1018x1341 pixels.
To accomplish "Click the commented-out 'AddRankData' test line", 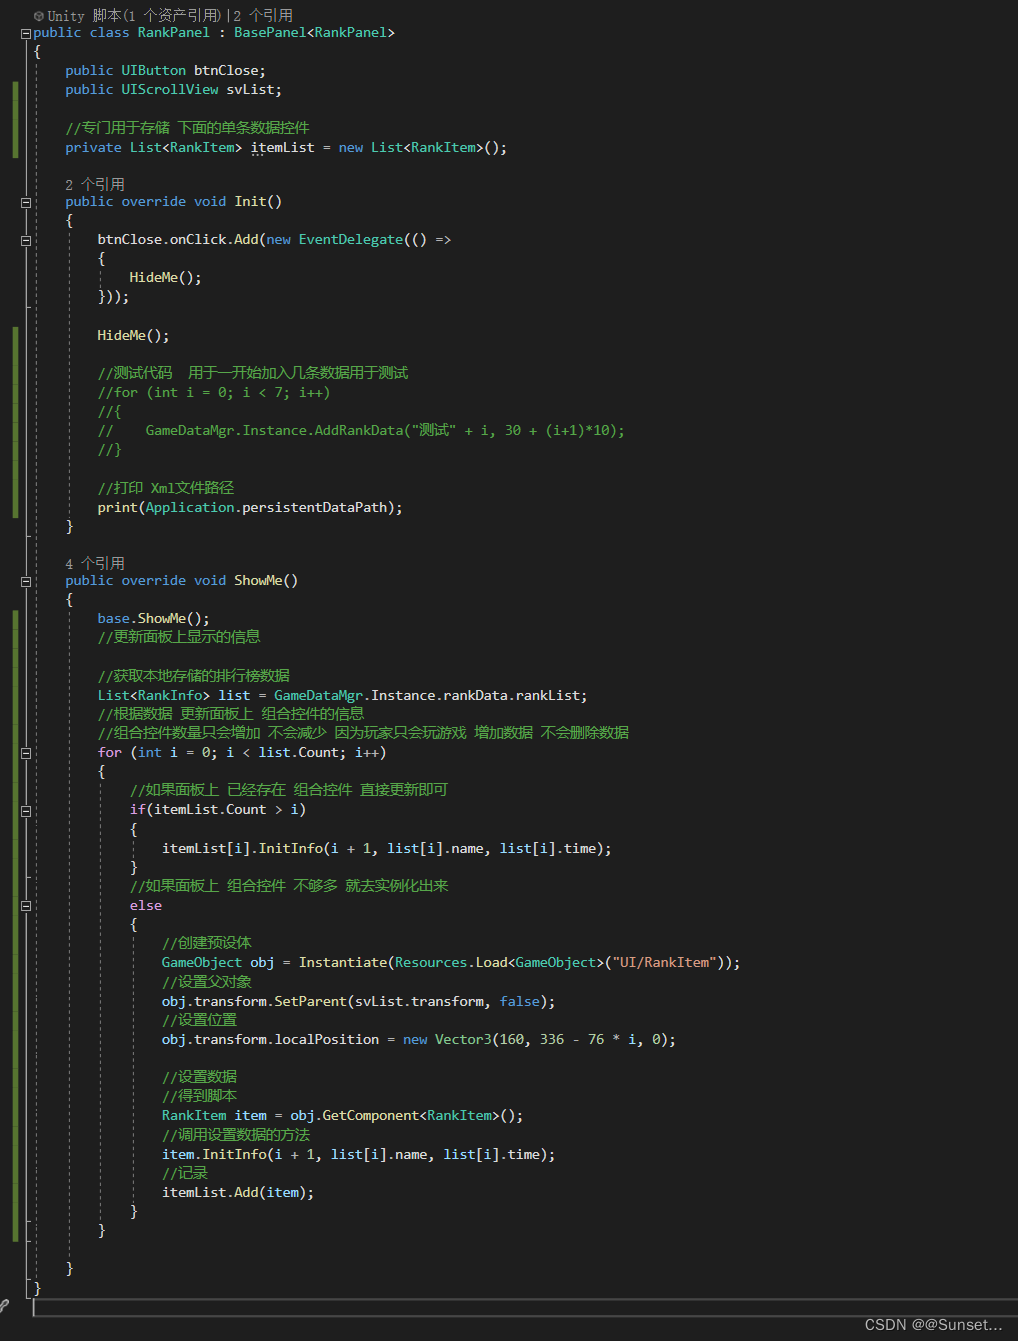I will [x=361, y=431].
